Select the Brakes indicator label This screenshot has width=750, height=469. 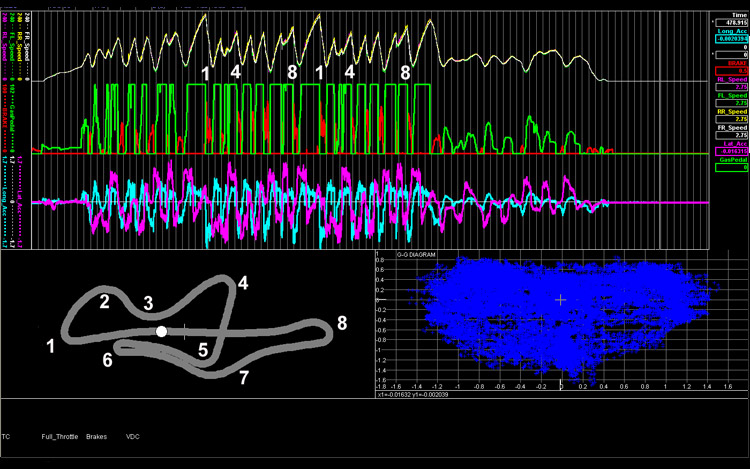[96, 437]
